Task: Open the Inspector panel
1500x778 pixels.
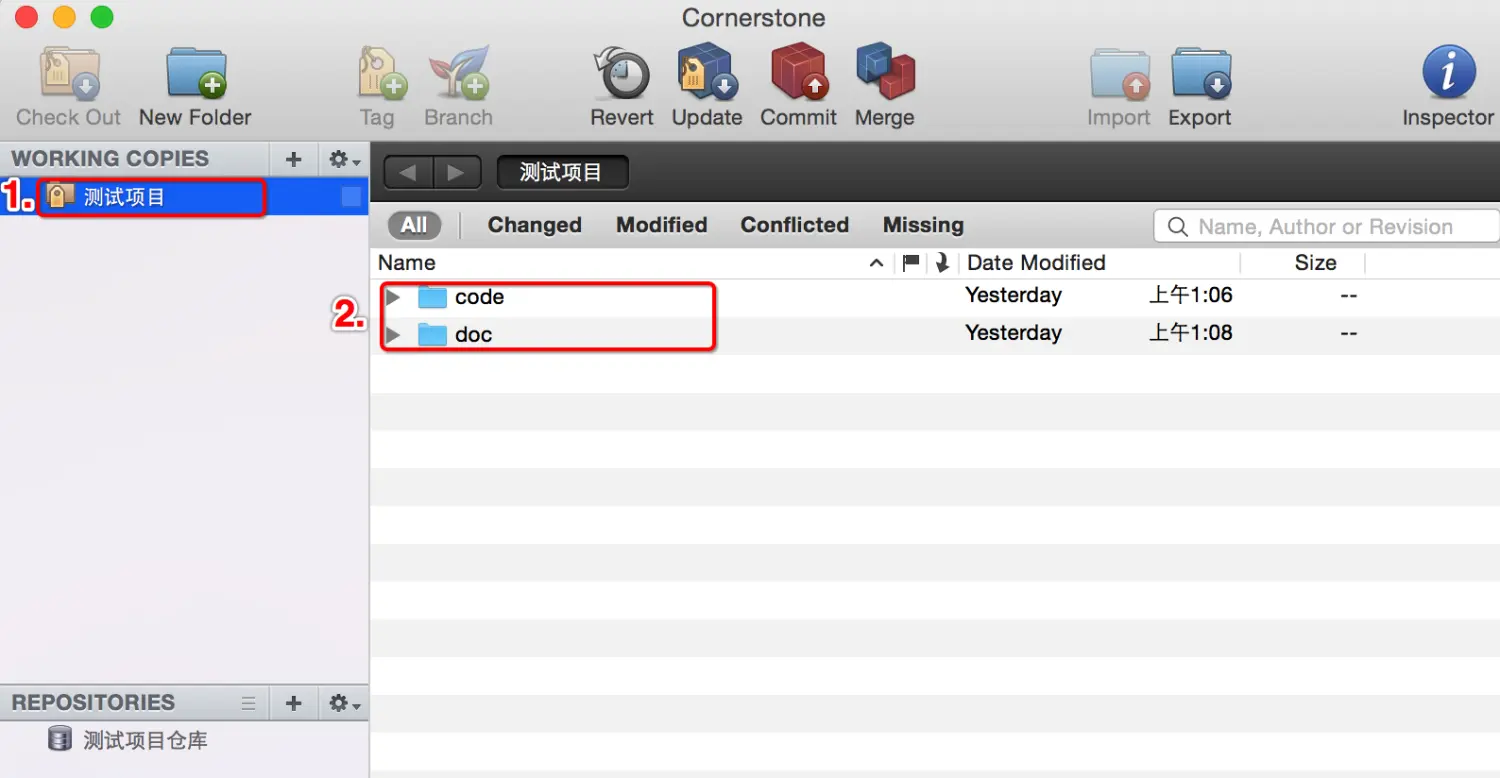Action: point(1448,72)
